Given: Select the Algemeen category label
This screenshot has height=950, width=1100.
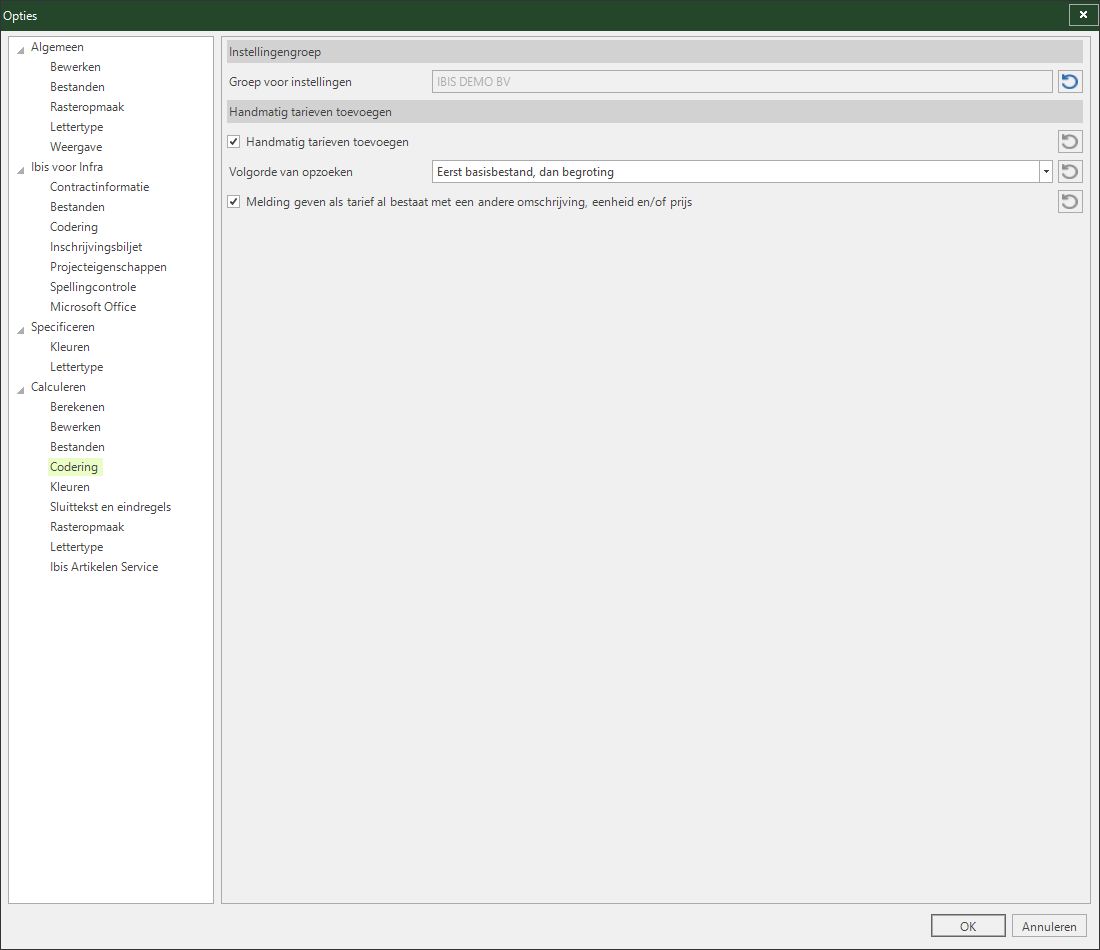Looking at the screenshot, I should [x=57, y=47].
